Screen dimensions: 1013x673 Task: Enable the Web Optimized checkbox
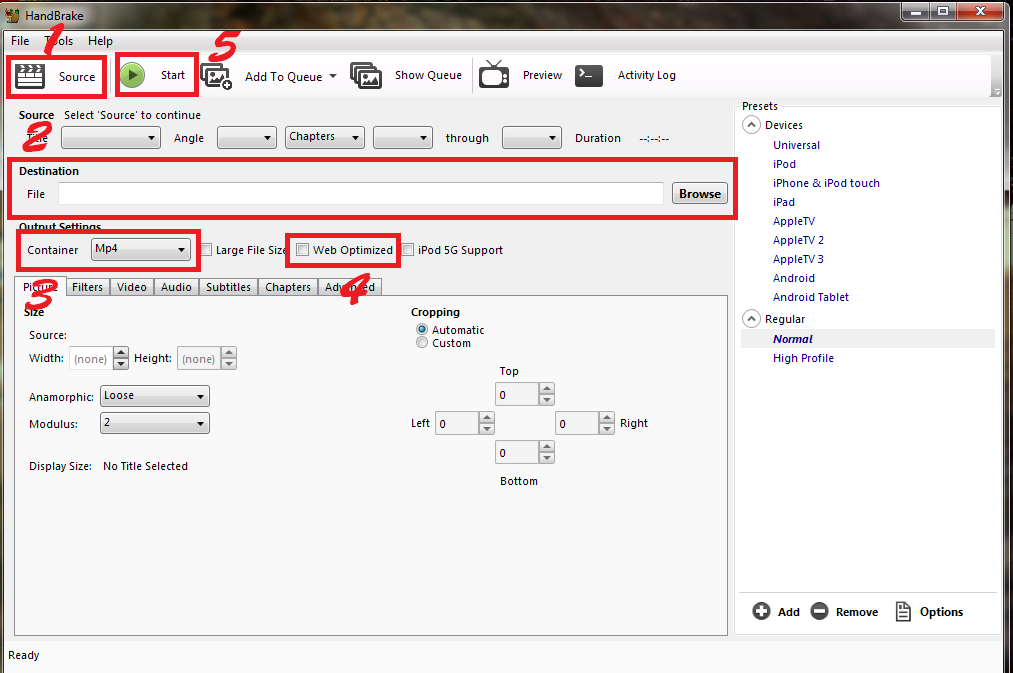[x=302, y=249]
